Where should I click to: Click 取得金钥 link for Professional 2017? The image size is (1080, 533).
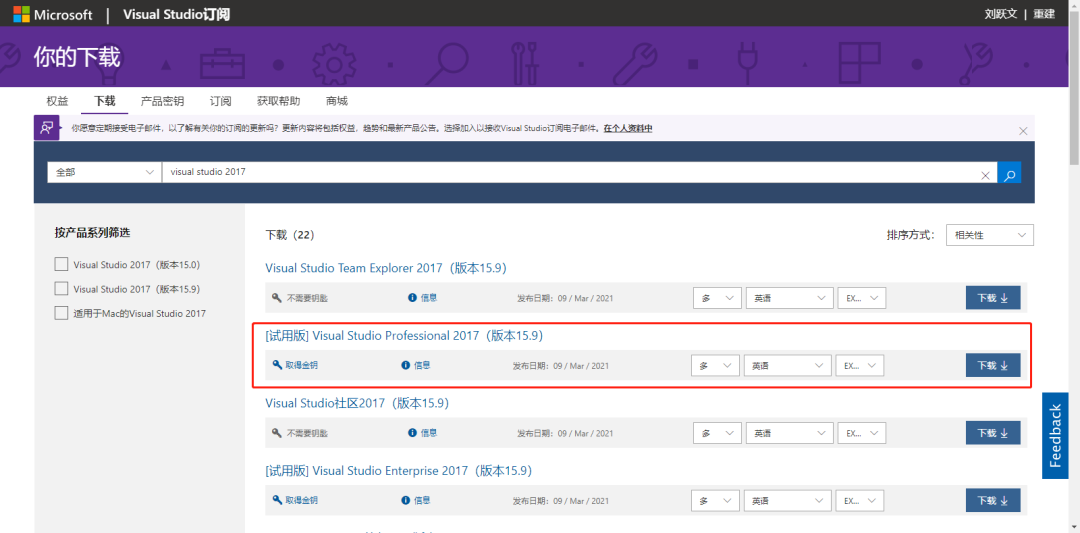tap(302, 365)
